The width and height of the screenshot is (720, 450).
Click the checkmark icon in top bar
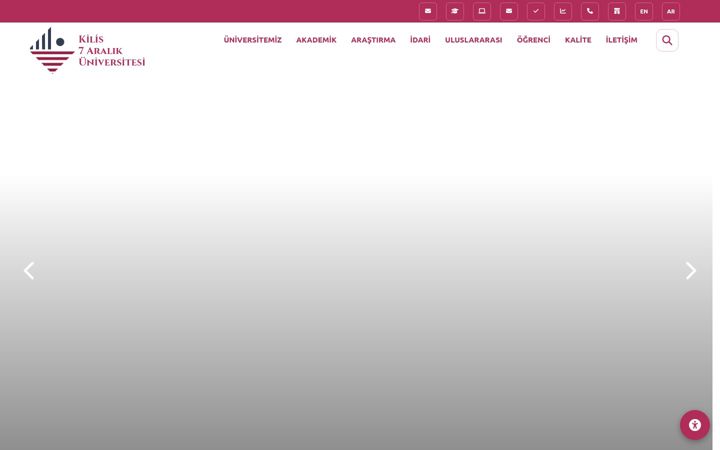pos(536,11)
